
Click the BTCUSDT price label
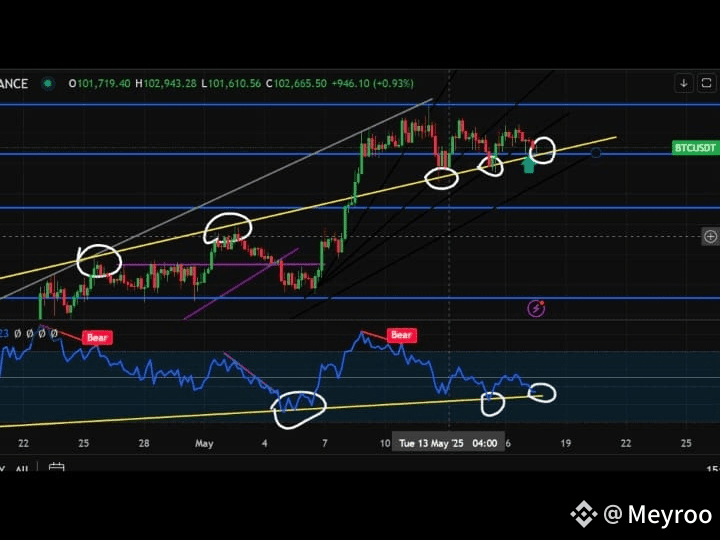point(696,148)
